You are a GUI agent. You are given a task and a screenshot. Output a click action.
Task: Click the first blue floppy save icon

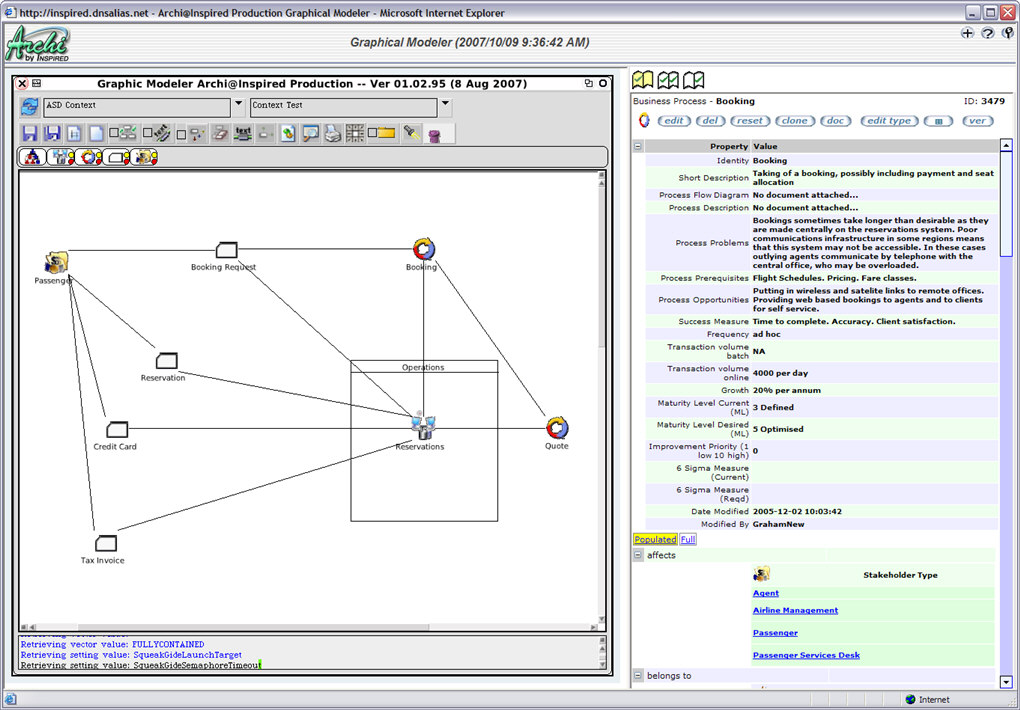click(x=29, y=133)
